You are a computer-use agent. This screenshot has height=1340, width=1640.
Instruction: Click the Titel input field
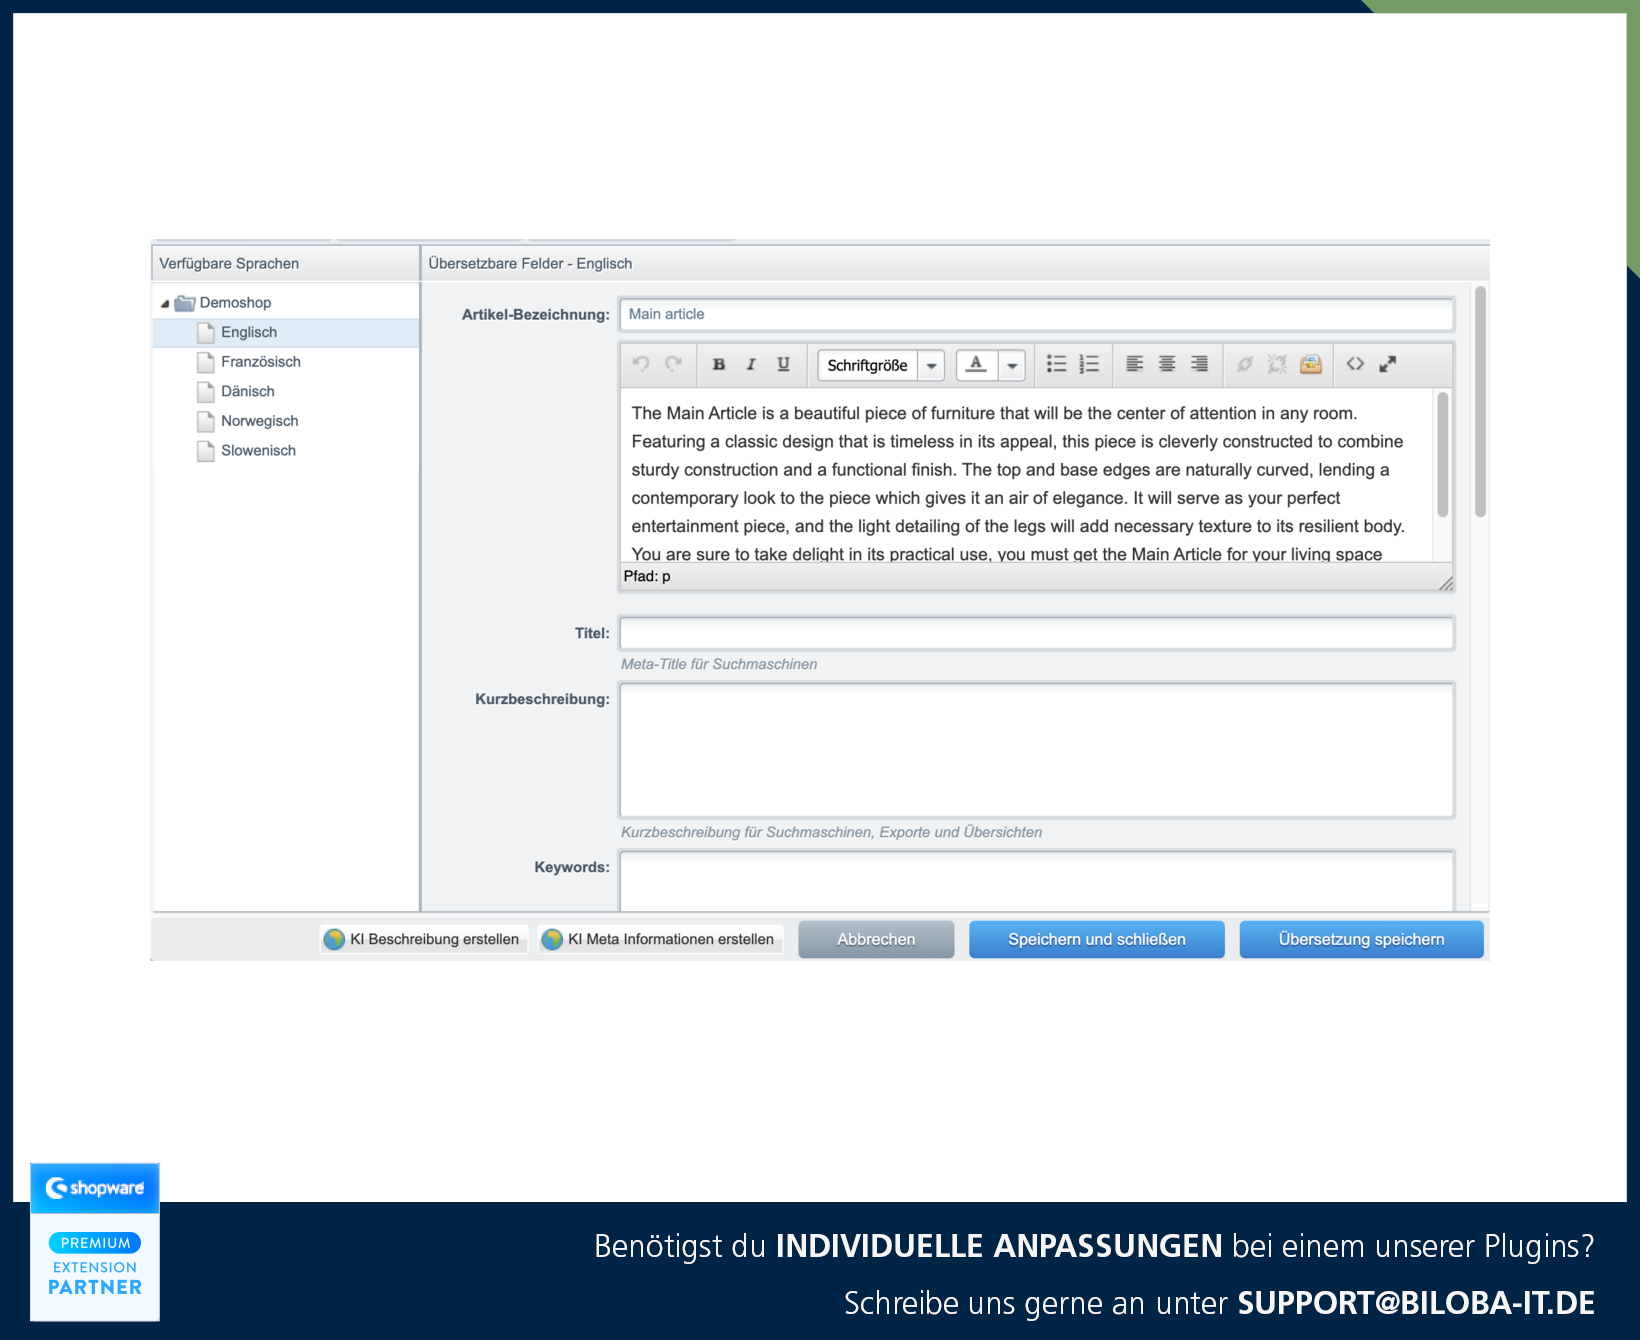(1036, 633)
